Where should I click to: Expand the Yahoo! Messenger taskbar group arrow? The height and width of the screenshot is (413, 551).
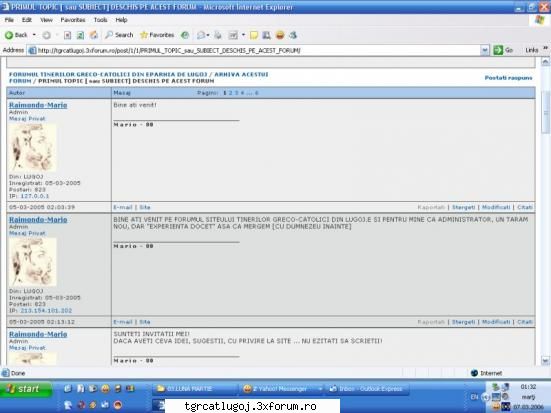320,389
